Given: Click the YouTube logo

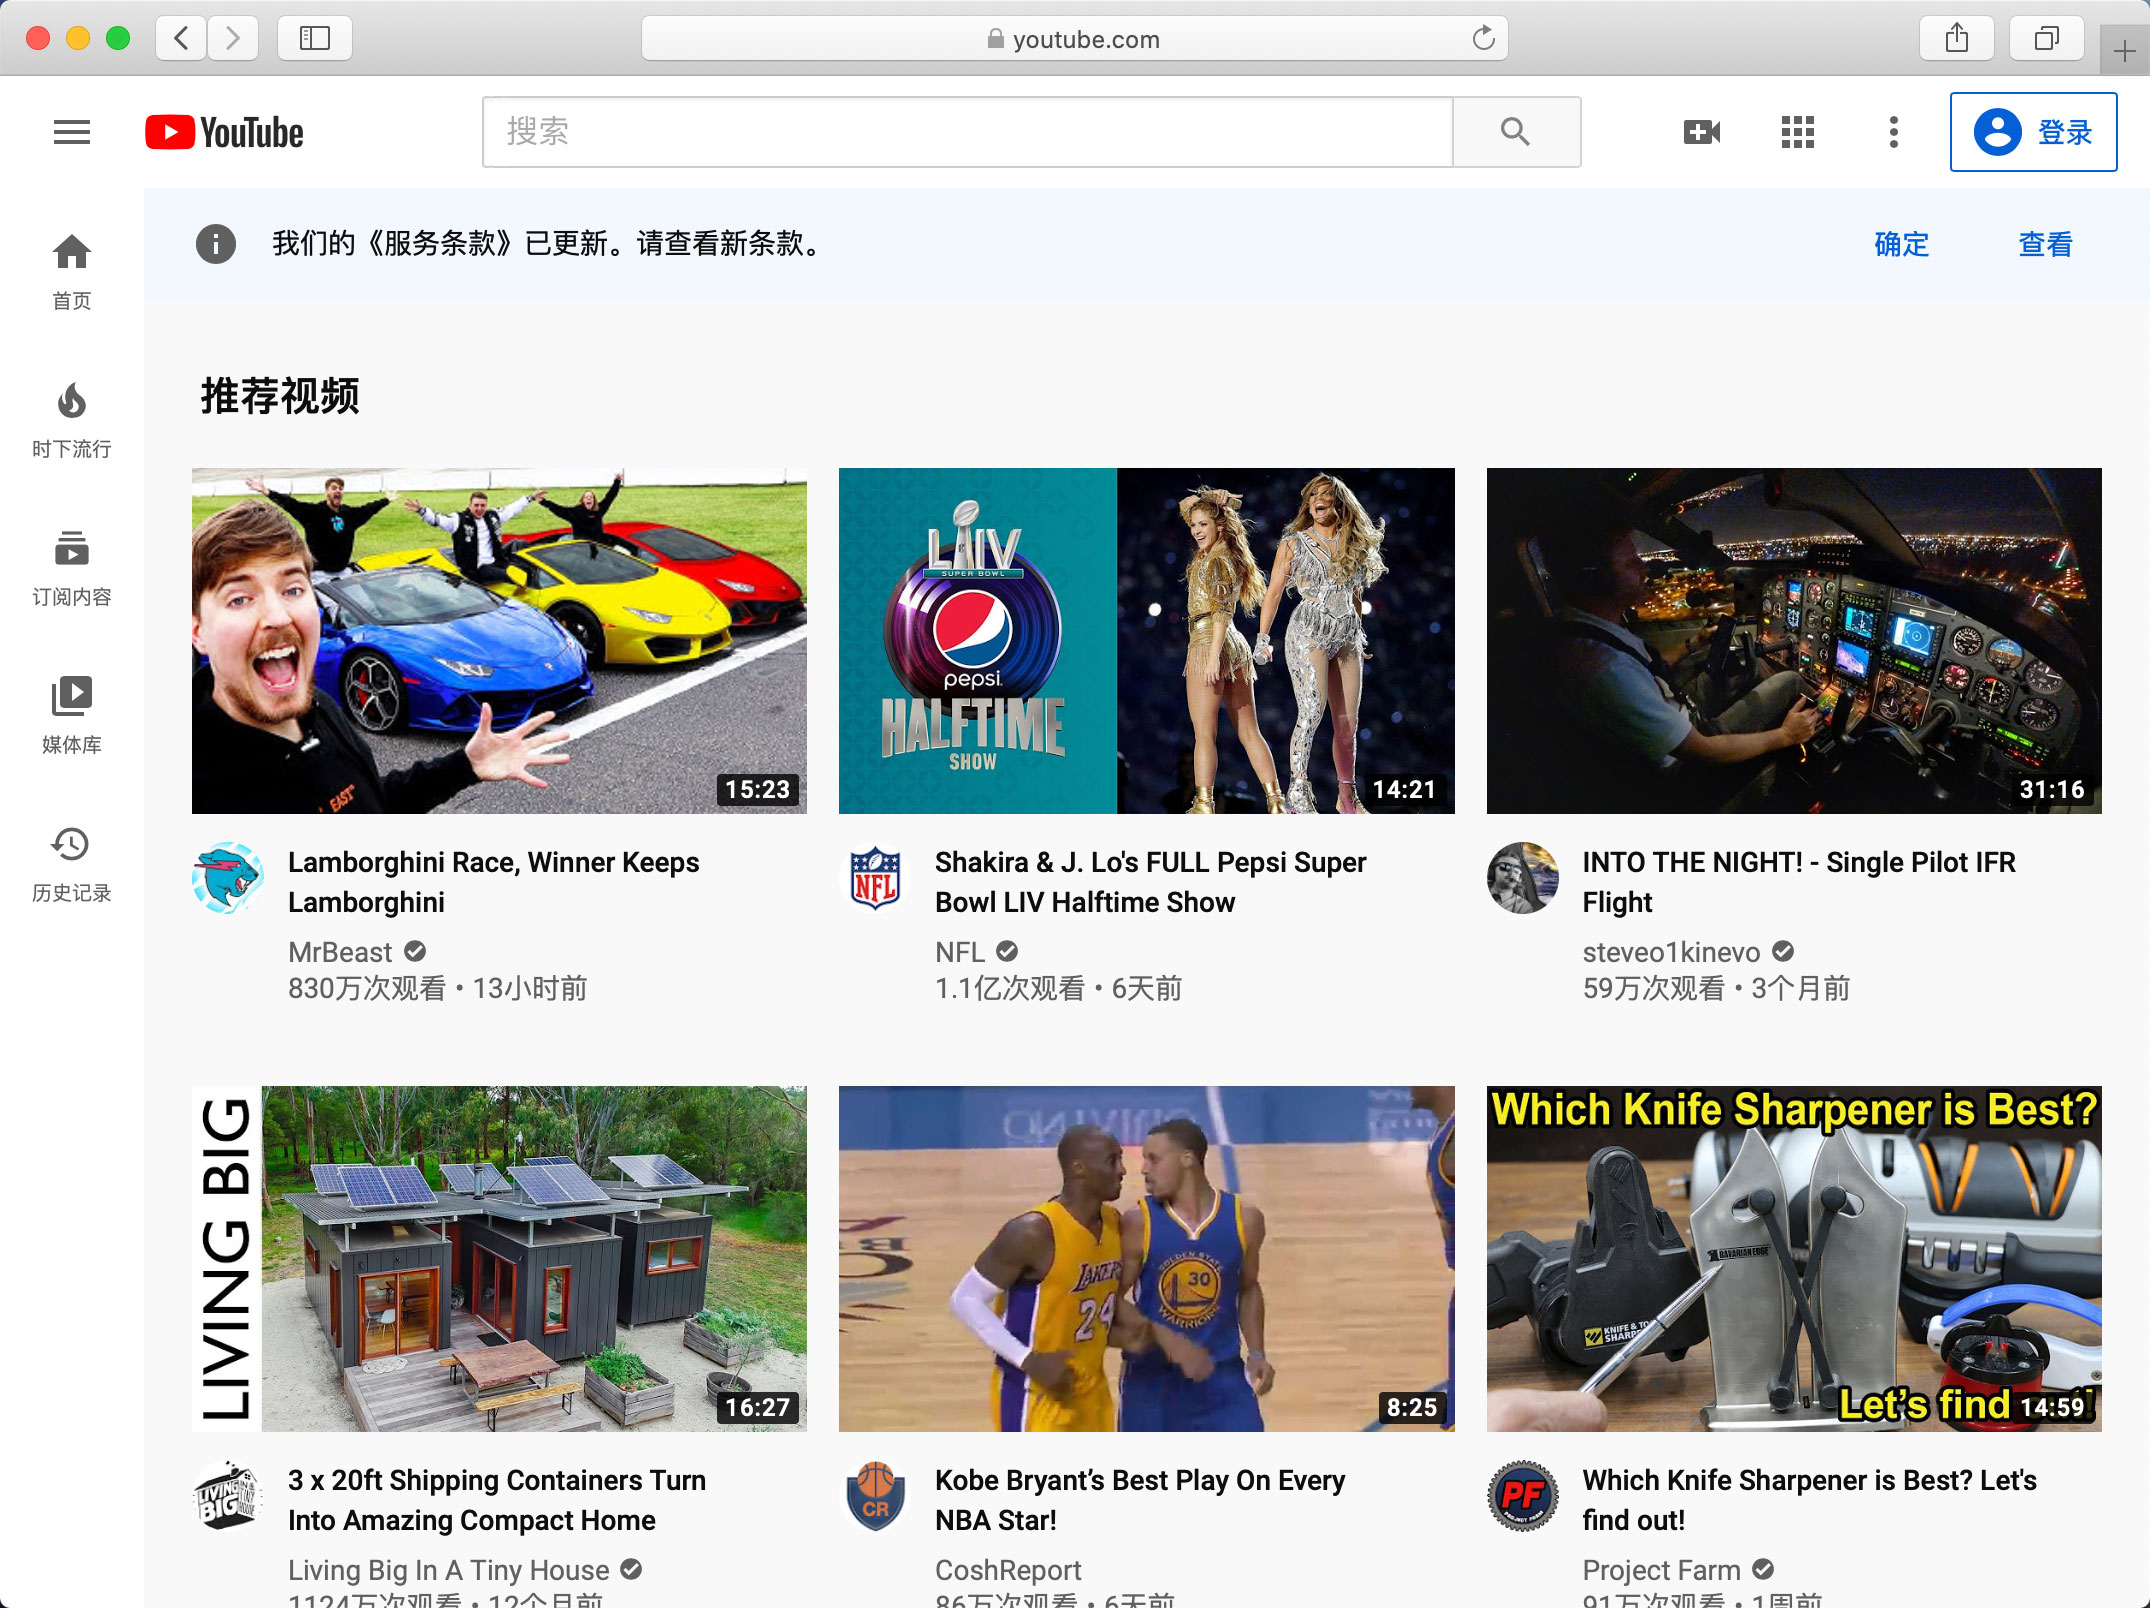Looking at the screenshot, I should pos(224,132).
